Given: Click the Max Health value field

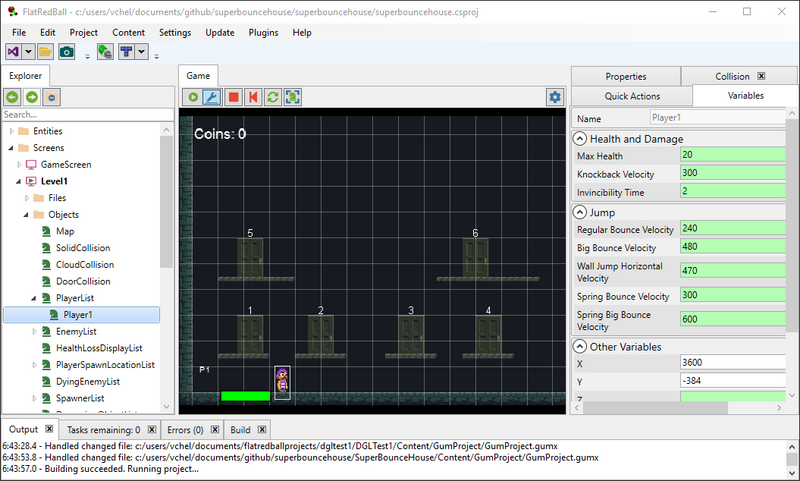Looking at the screenshot, I should [x=733, y=155].
